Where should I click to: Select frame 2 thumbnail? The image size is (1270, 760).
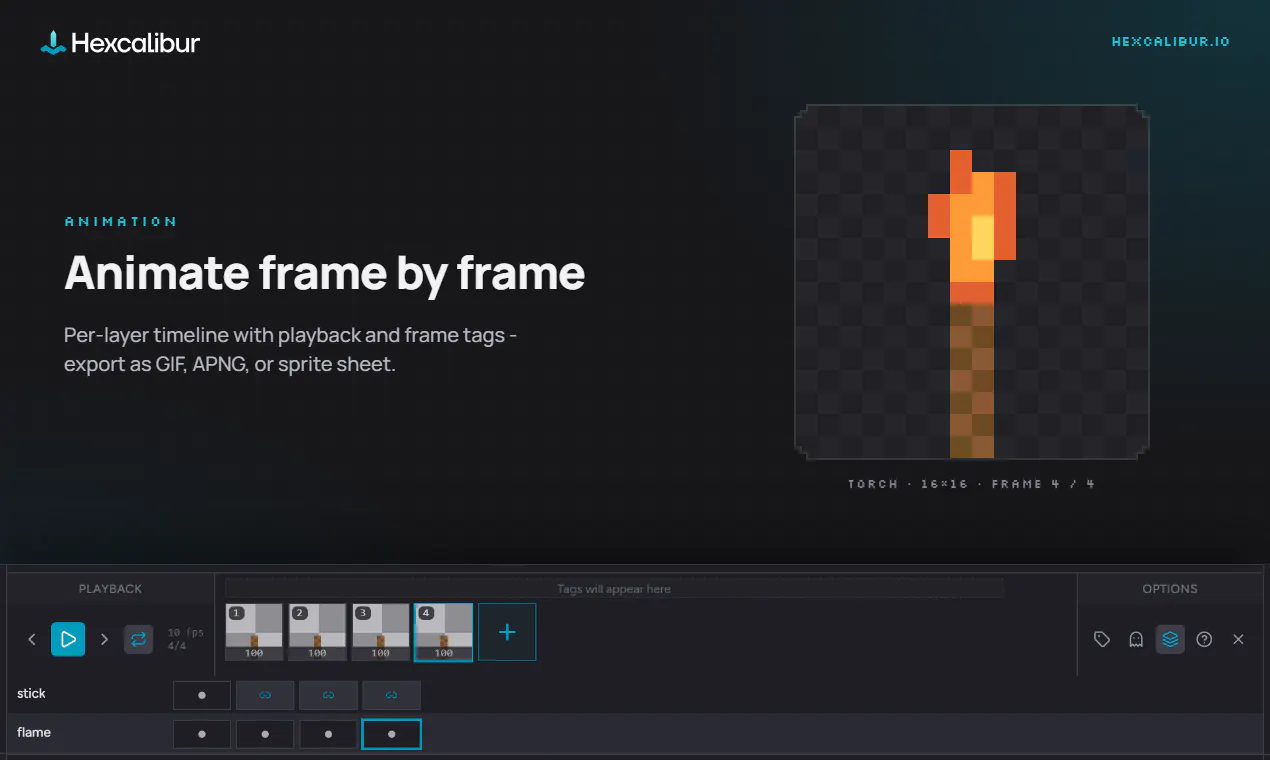click(x=317, y=632)
